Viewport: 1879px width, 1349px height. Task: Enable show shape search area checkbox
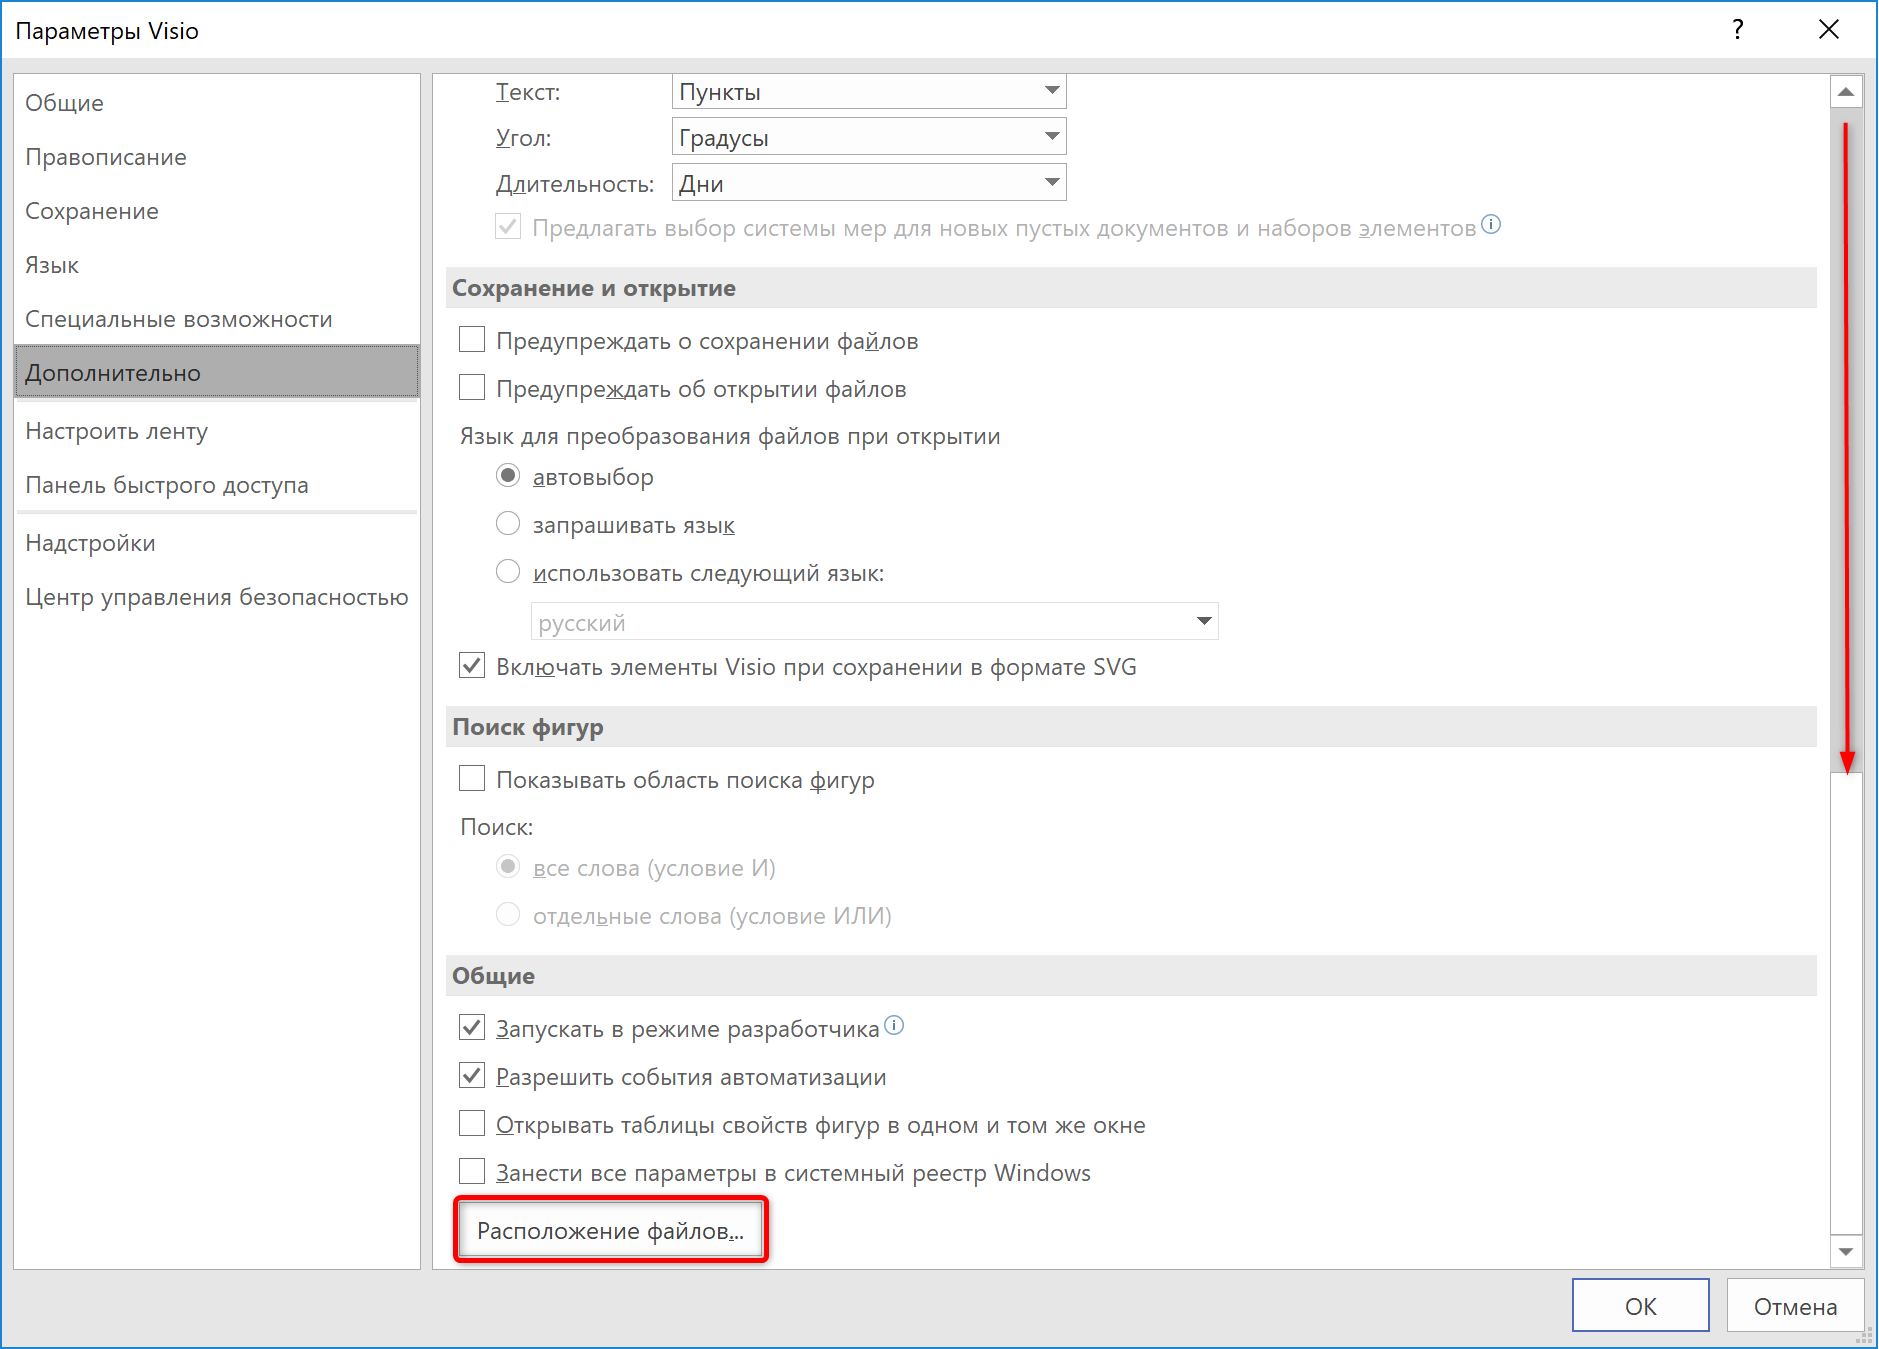coord(472,779)
